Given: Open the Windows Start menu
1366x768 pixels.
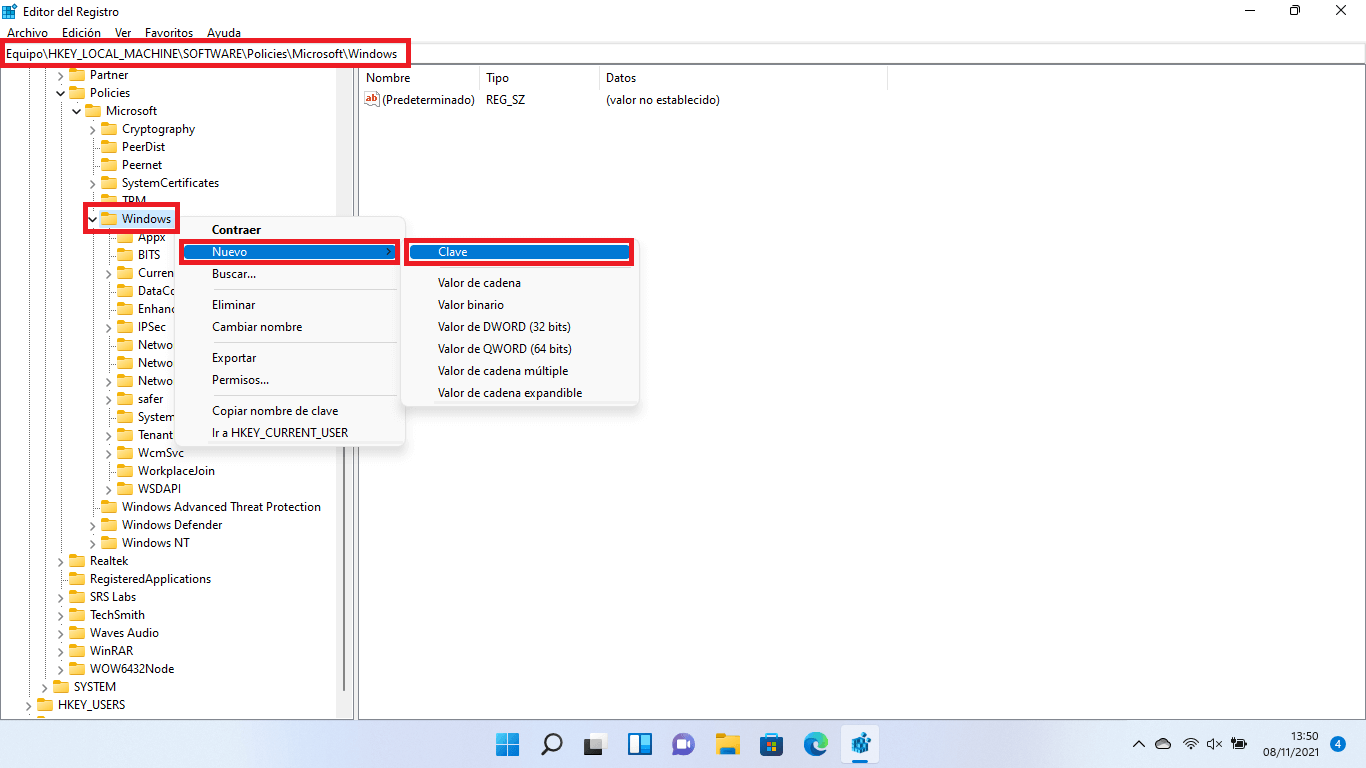Looking at the screenshot, I should pyautogui.click(x=508, y=744).
